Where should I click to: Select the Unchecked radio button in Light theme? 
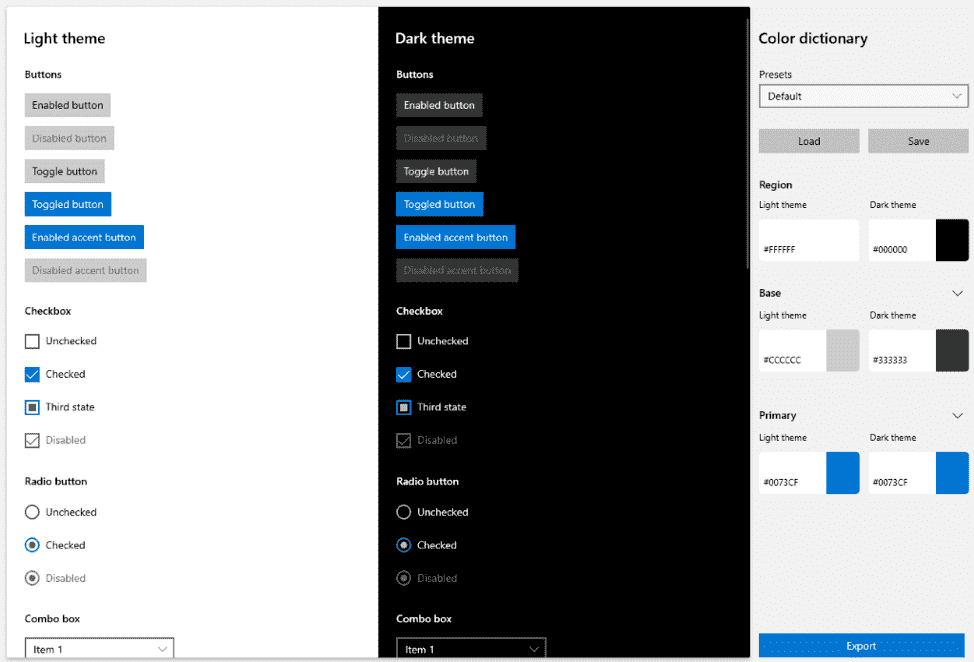[x=32, y=512]
